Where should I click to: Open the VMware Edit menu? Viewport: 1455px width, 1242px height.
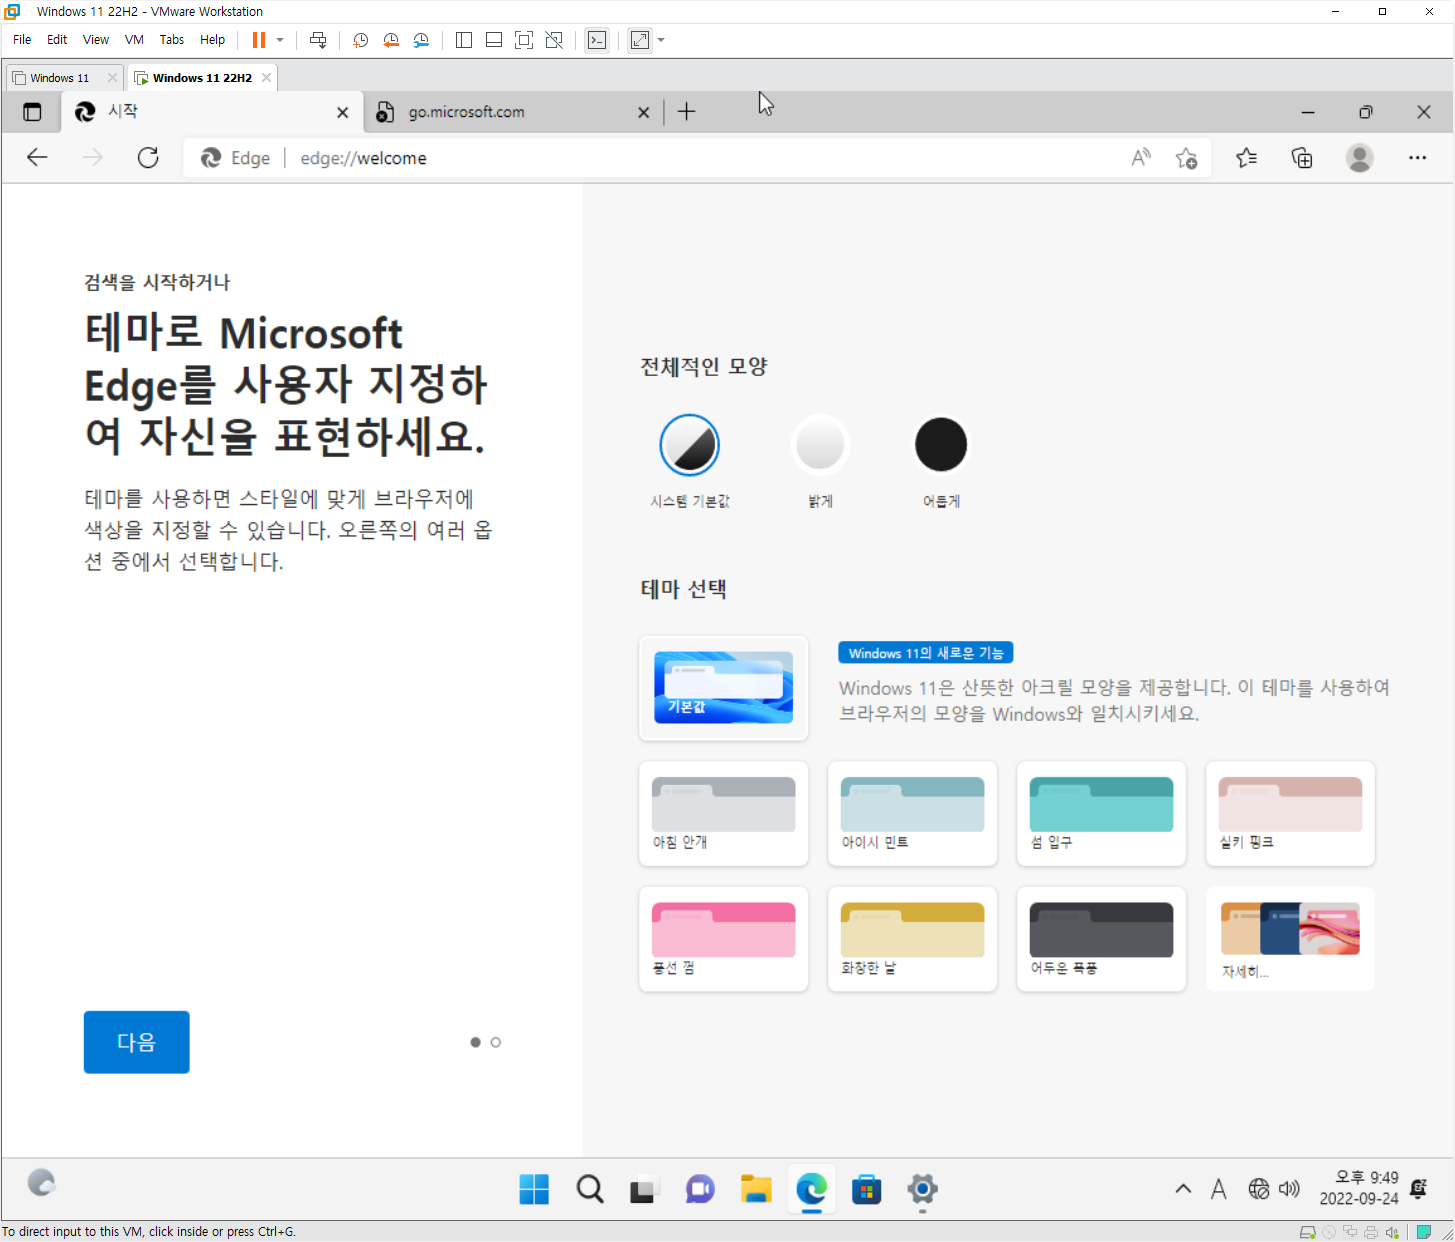tap(57, 40)
